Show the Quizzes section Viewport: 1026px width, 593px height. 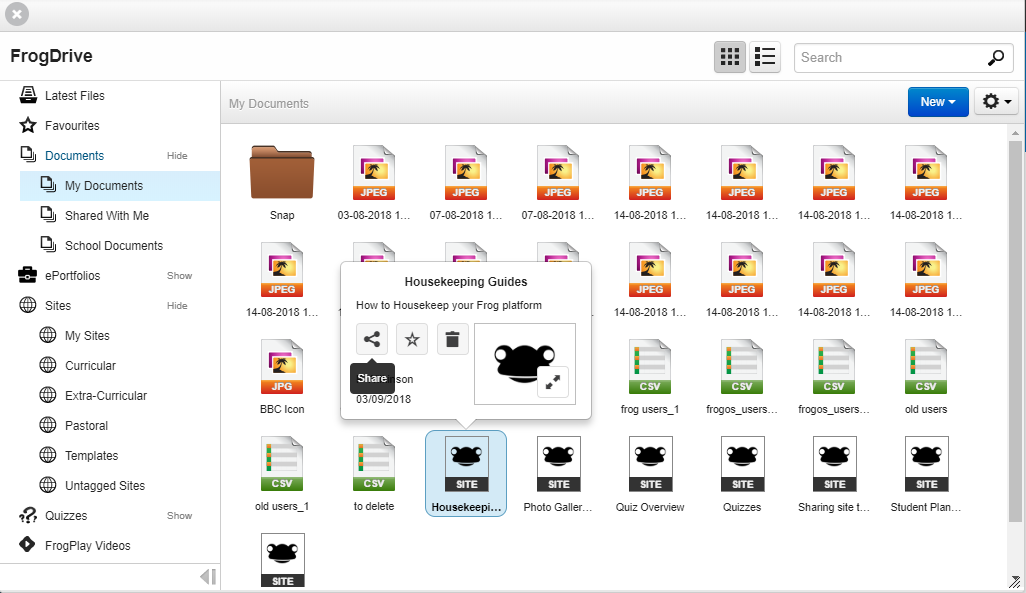(x=179, y=516)
